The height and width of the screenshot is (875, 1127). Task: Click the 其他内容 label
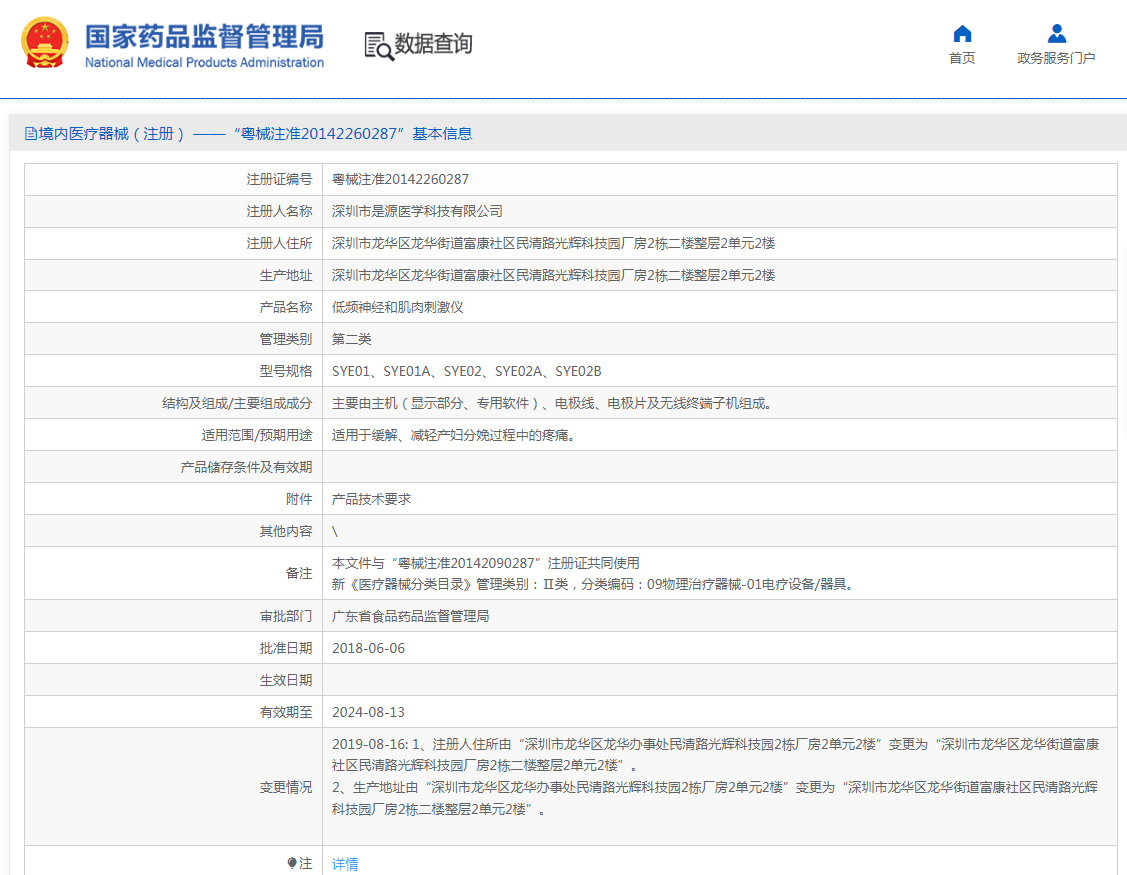(x=285, y=531)
